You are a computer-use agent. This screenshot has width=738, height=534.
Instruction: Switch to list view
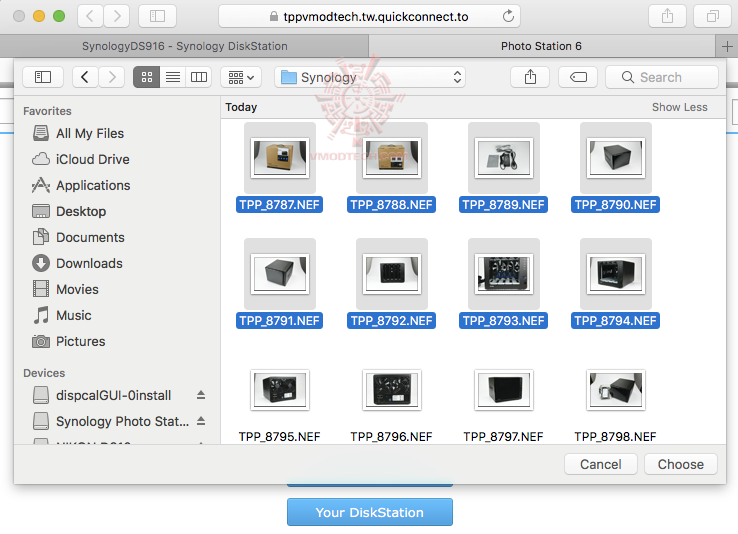coord(173,77)
